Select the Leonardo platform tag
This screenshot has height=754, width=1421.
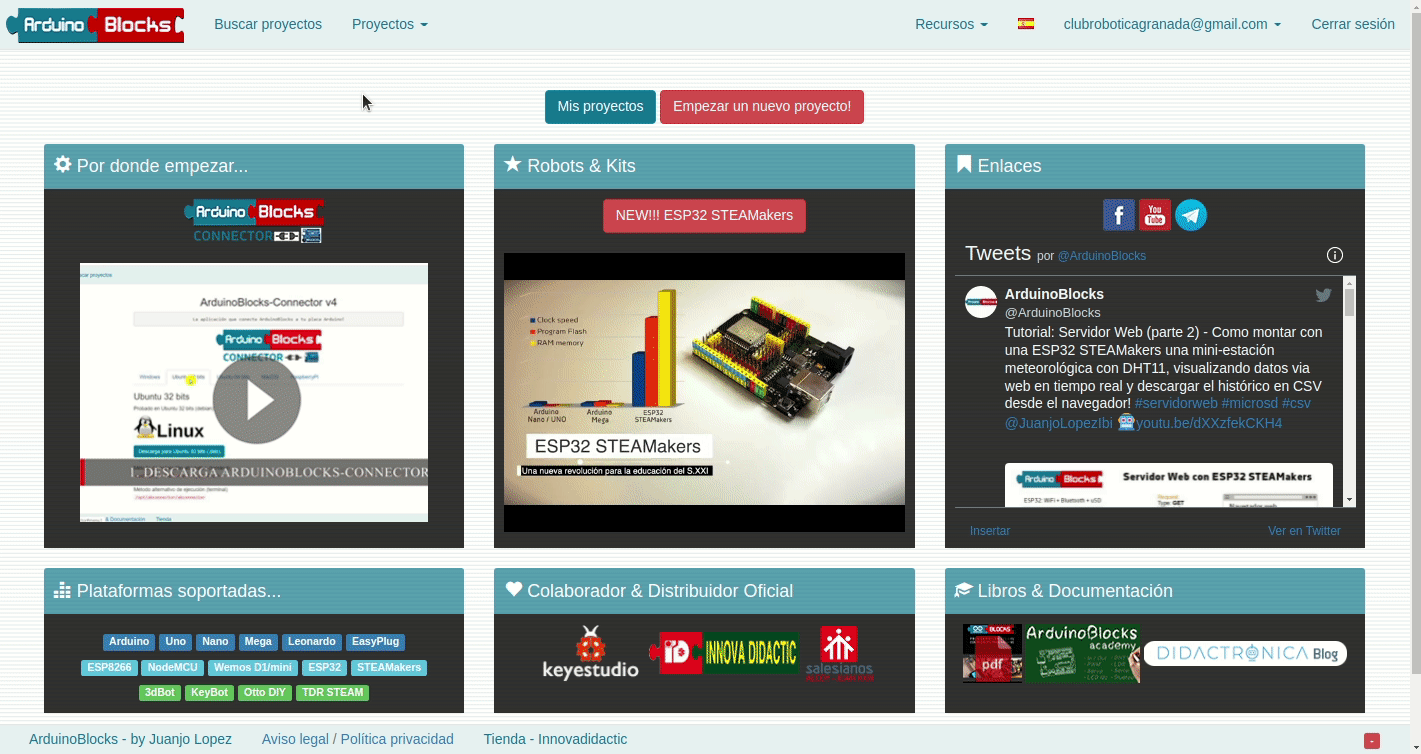point(312,642)
